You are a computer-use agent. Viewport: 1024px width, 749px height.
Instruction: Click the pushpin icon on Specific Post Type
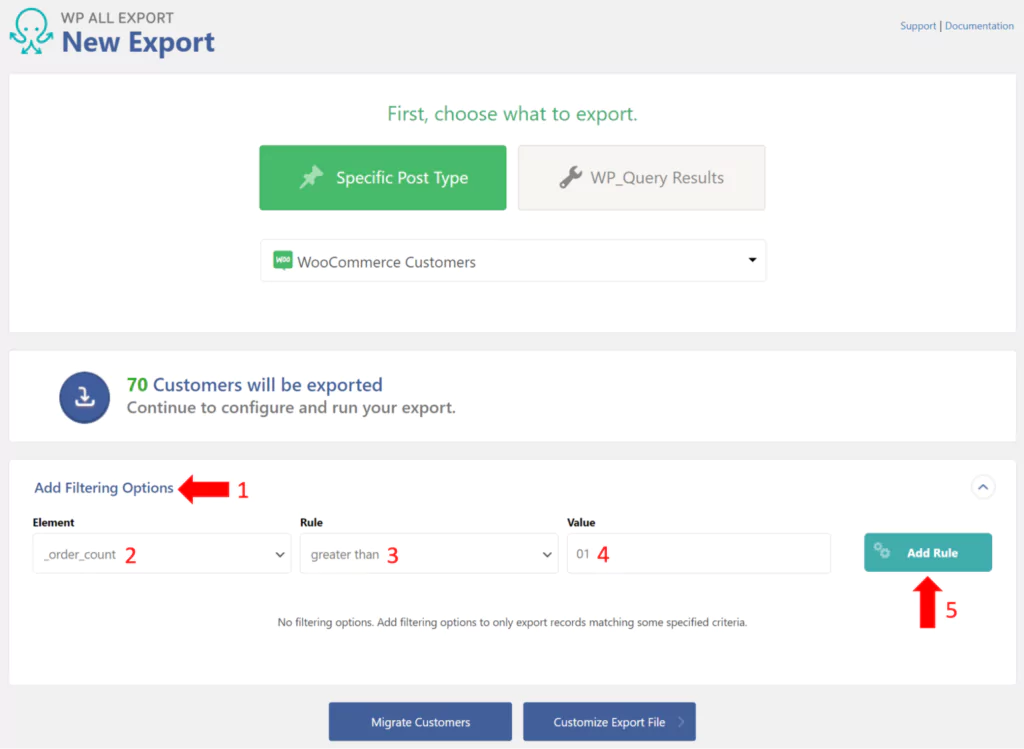tap(312, 177)
